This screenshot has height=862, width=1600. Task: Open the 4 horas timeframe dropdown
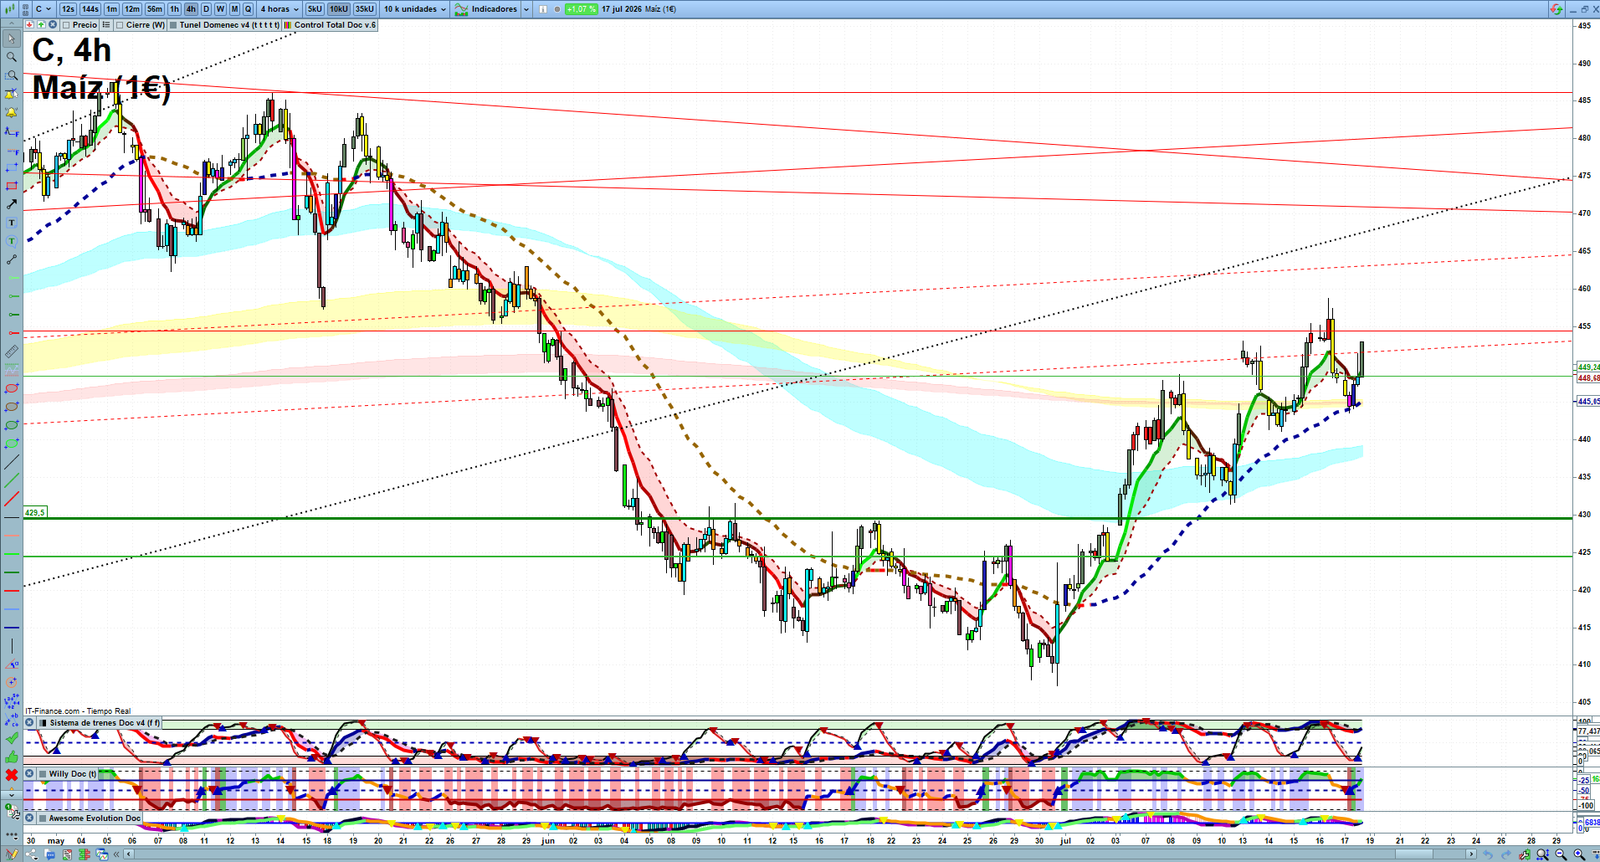click(279, 9)
